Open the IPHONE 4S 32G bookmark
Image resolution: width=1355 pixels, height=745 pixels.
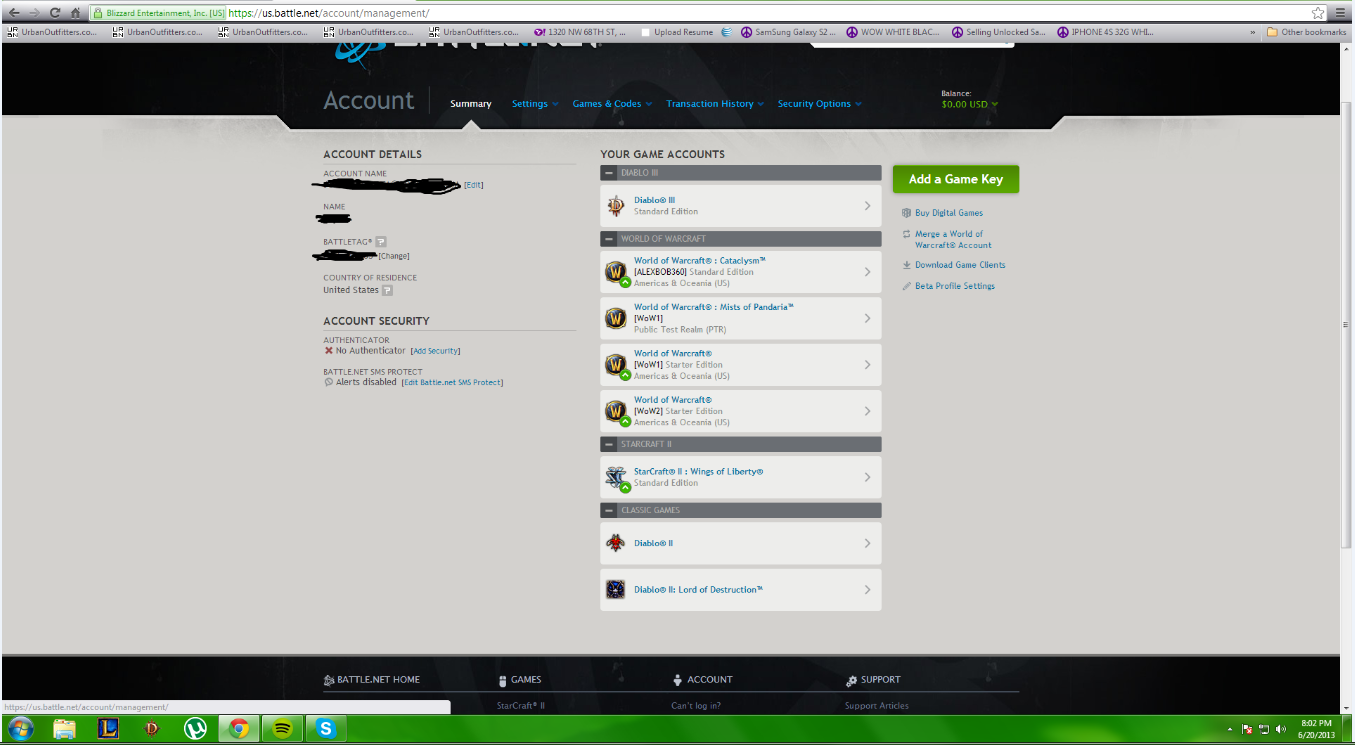tap(1105, 32)
